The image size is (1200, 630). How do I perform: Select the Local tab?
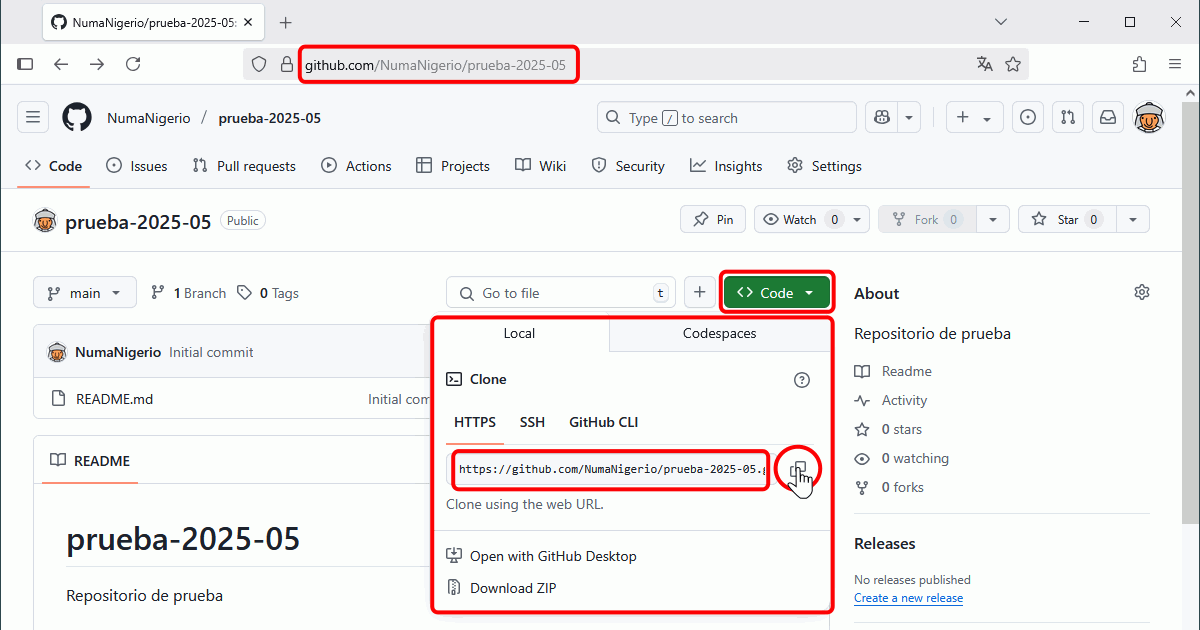tap(520, 334)
